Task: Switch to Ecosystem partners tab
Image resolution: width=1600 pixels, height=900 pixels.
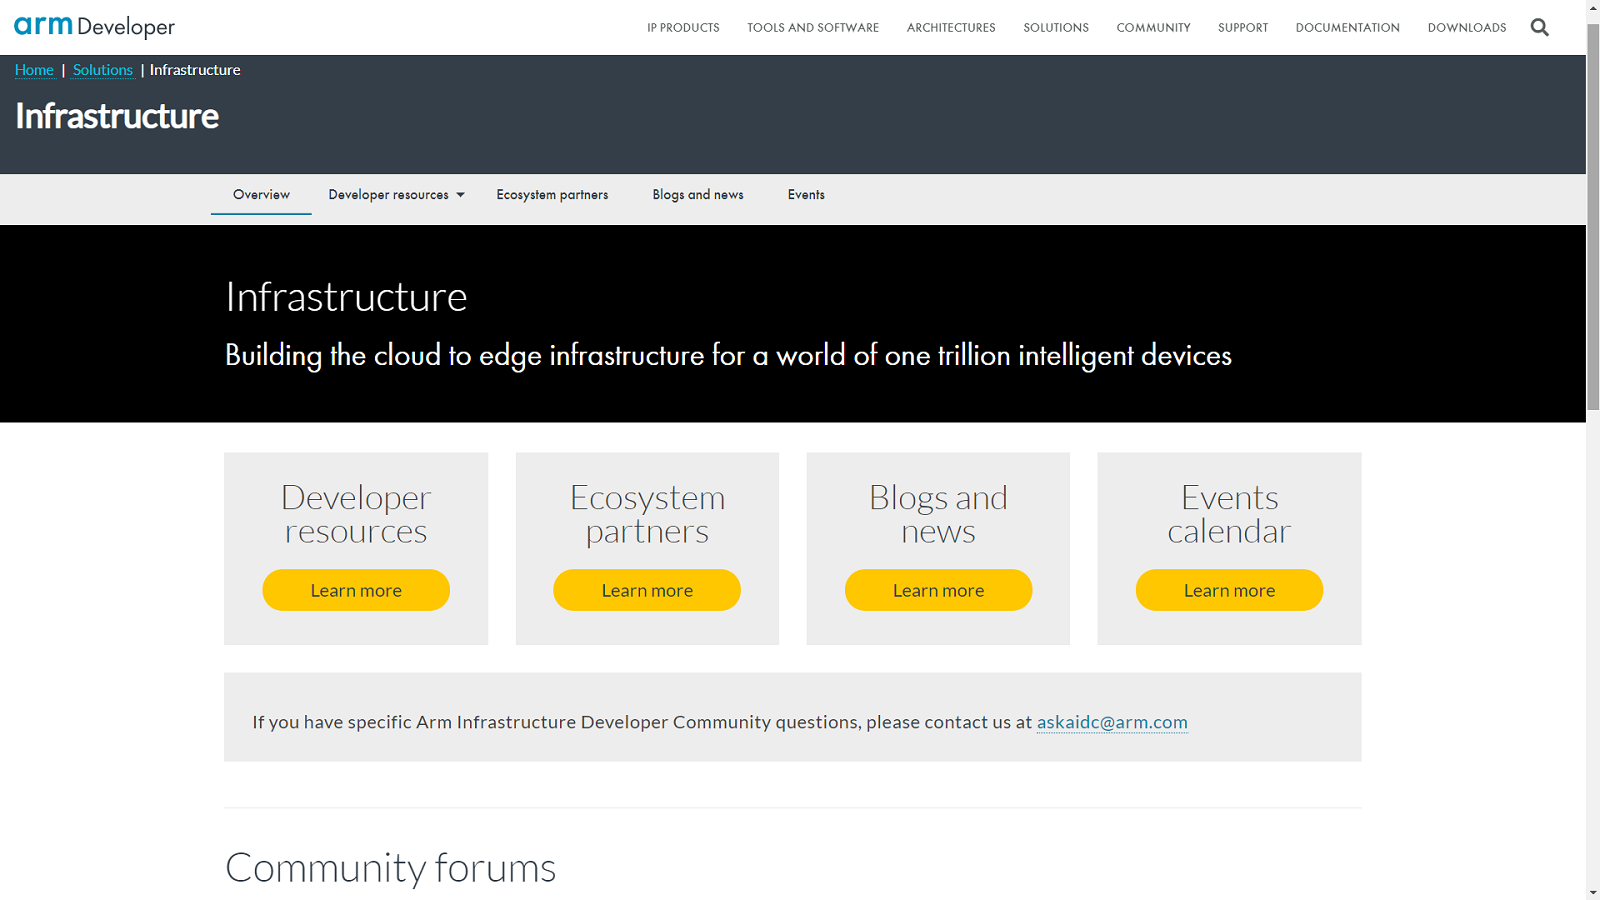Action: [552, 195]
